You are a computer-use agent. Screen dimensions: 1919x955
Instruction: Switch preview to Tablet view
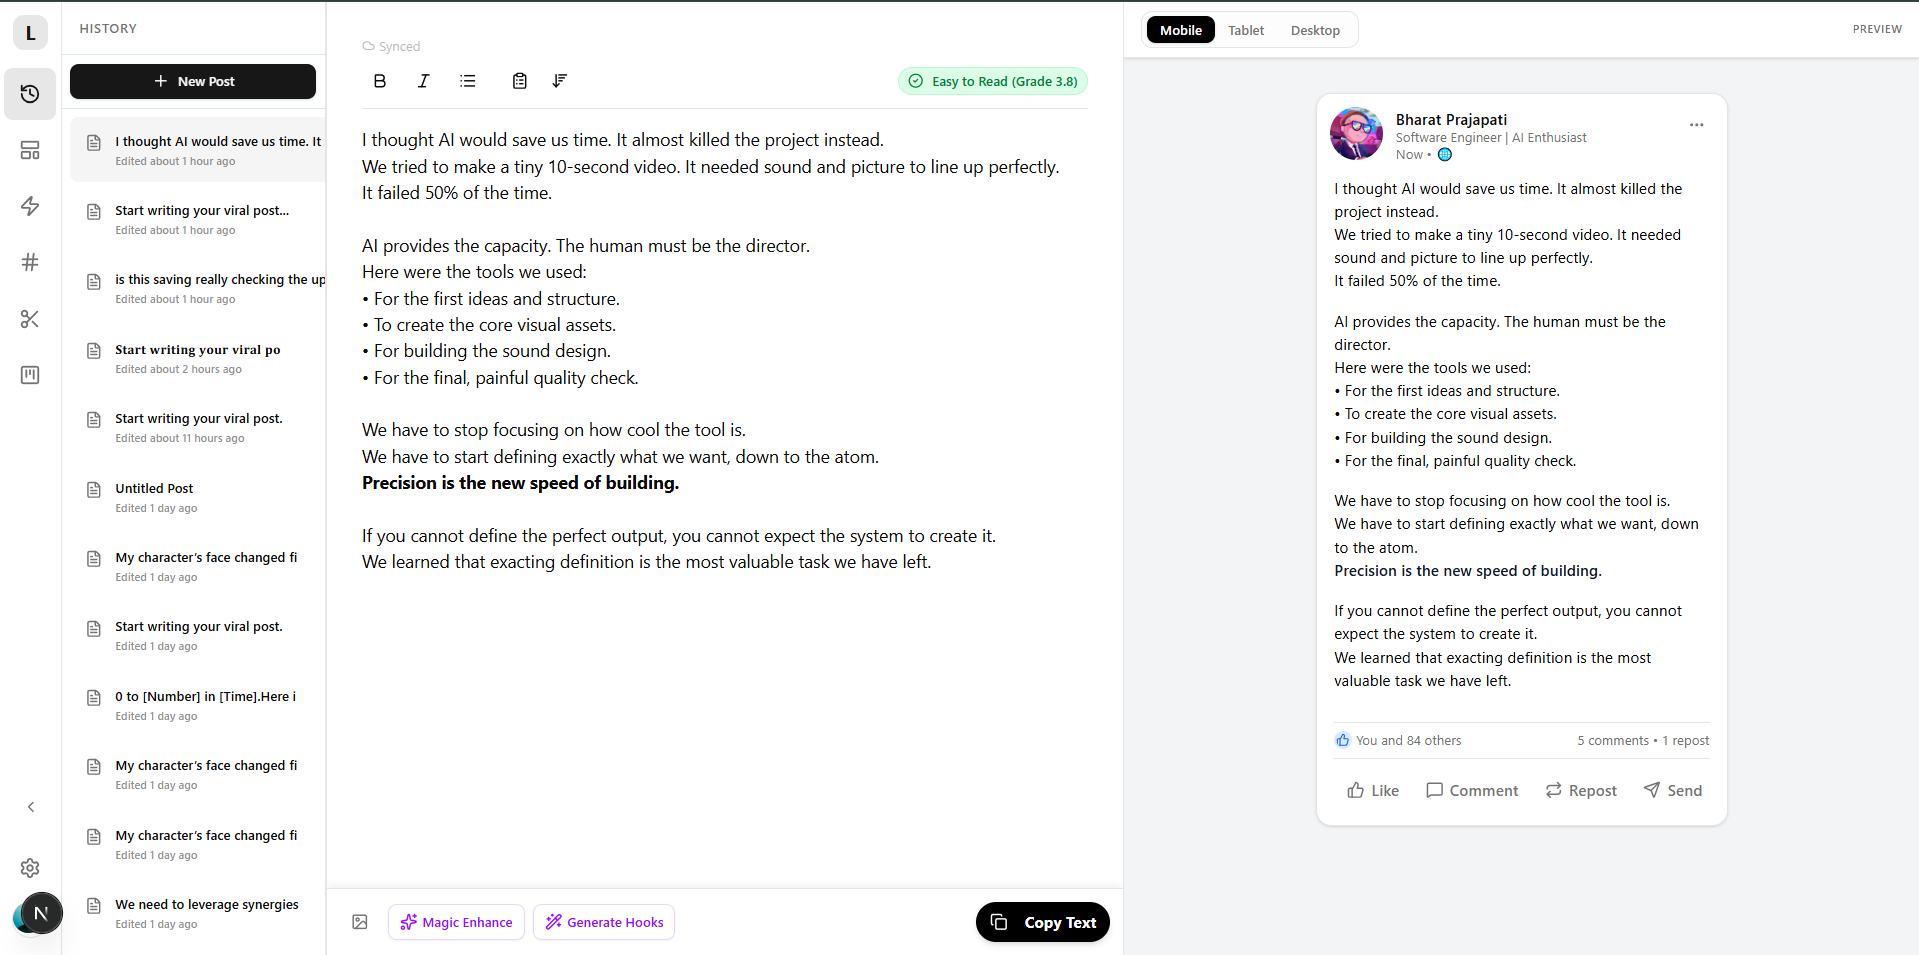coord(1246,30)
